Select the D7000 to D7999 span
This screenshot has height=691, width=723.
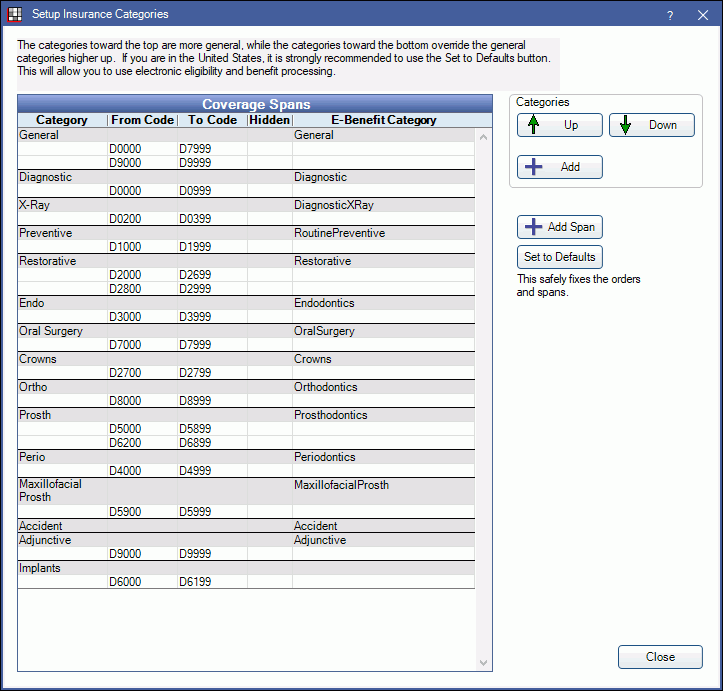[x=246, y=345]
